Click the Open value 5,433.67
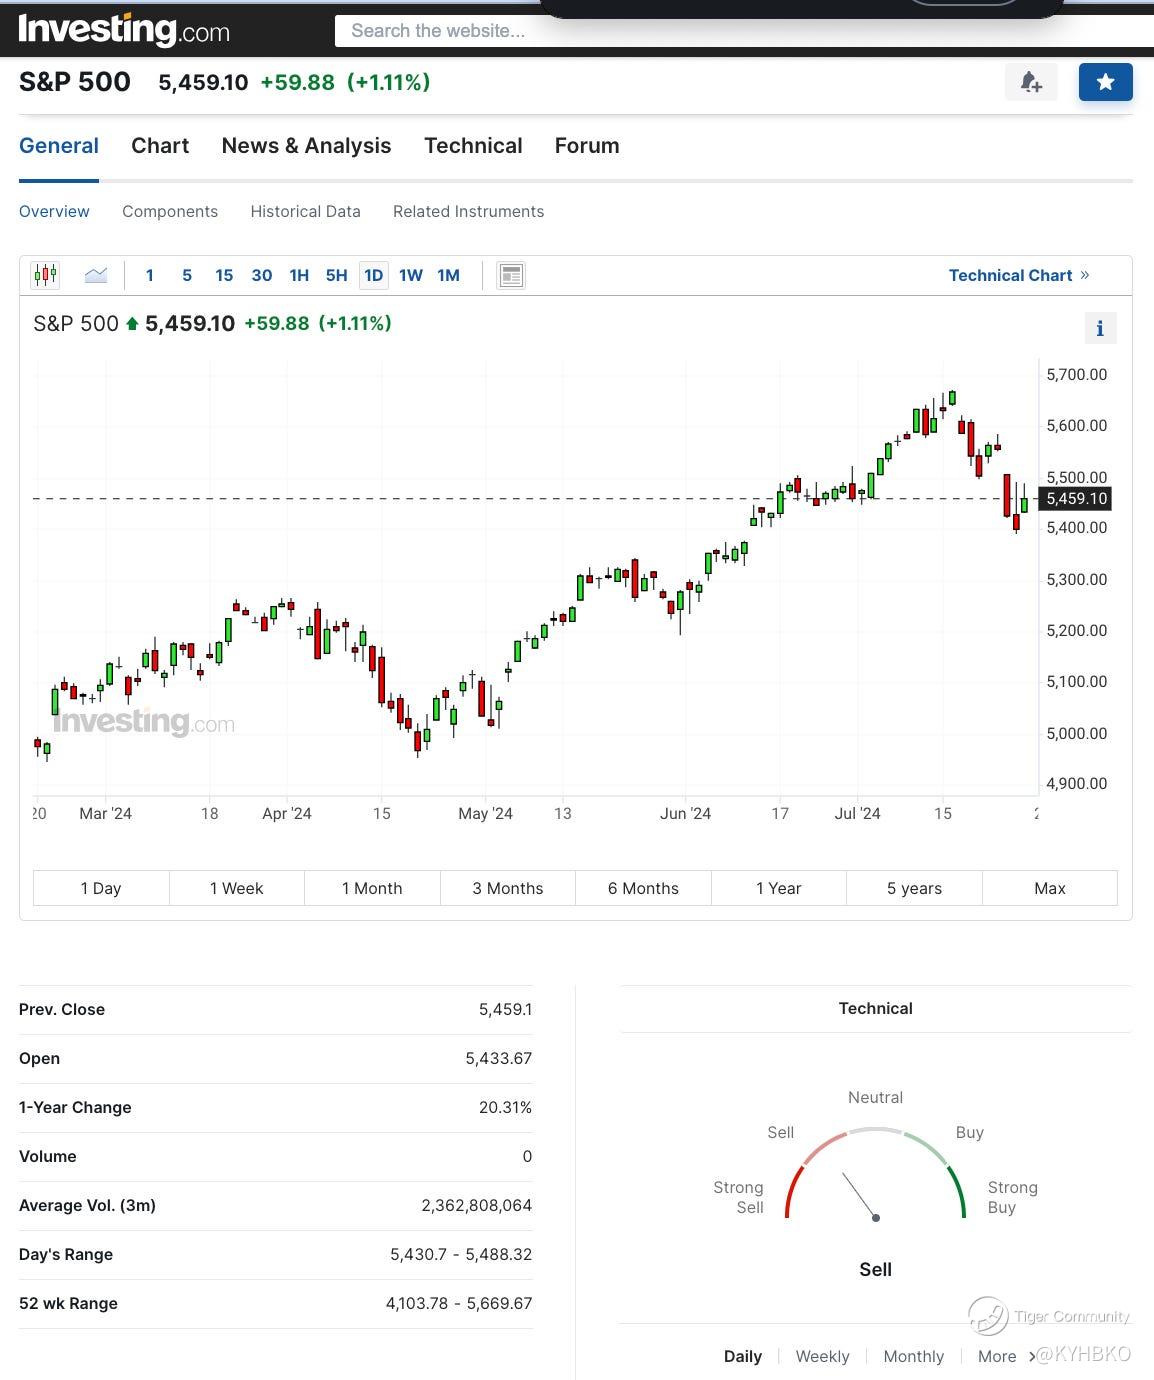Screen dimensions: 1154x1380 498,1058
